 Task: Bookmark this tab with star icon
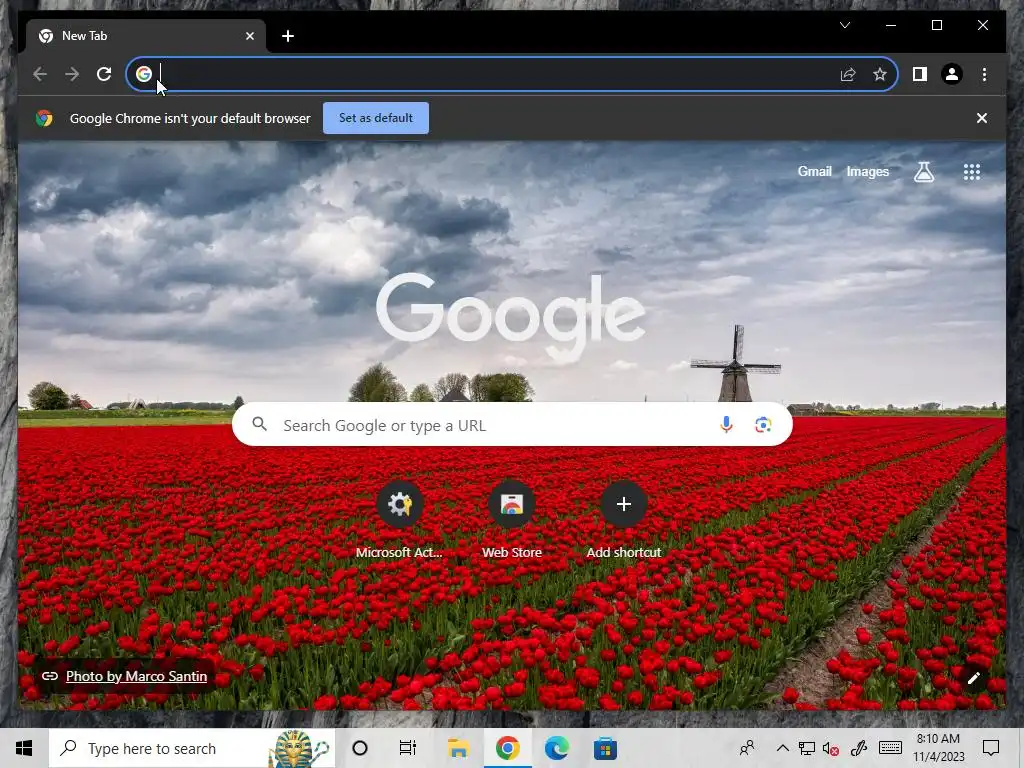tap(880, 74)
